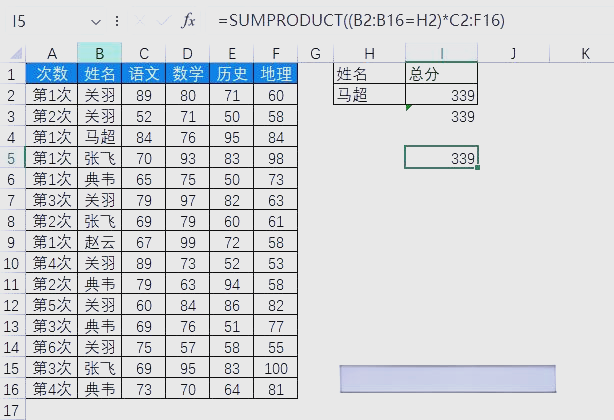Click the 历史 header cell
This screenshot has width=614, height=420.
[232, 74]
